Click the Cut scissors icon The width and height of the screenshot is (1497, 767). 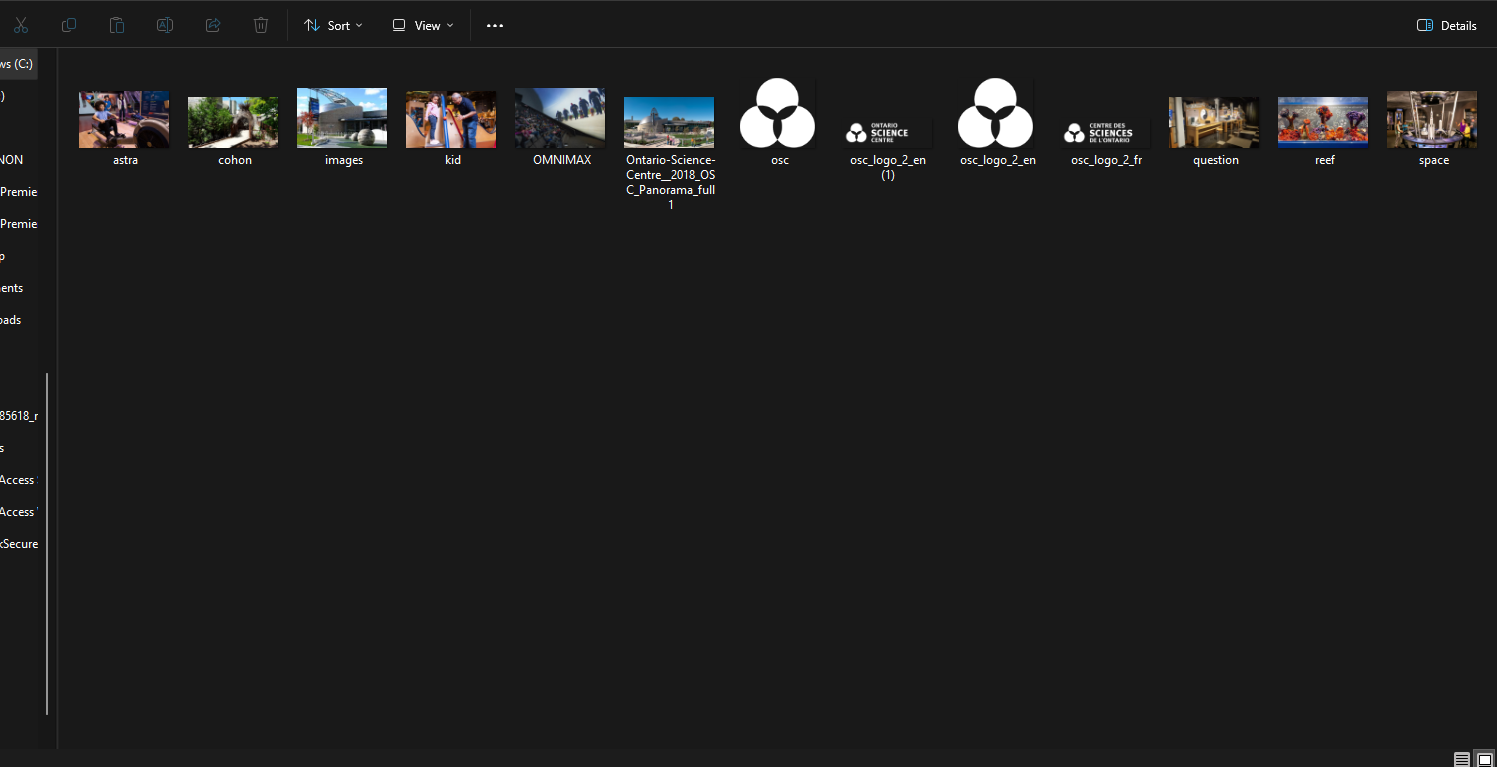click(21, 25)
